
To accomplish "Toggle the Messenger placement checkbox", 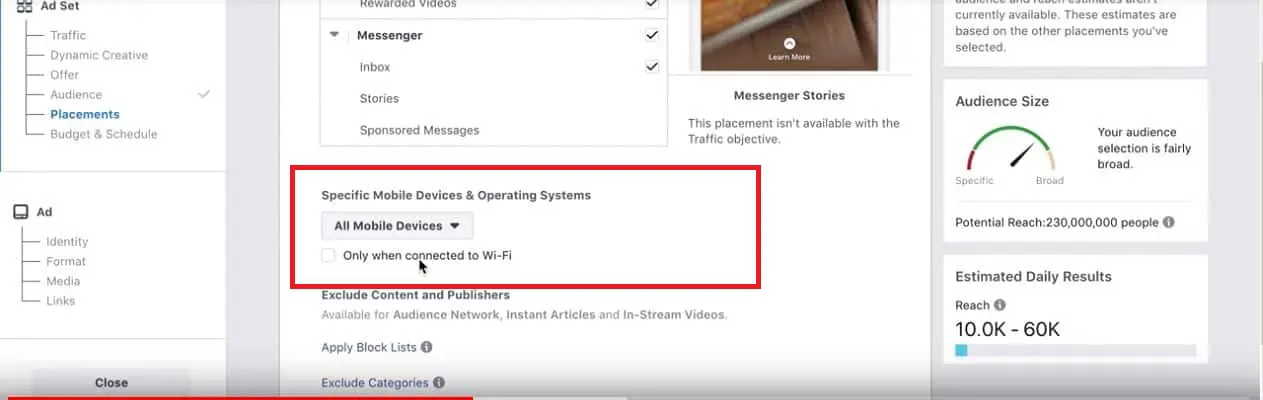I will click(652, 35).
